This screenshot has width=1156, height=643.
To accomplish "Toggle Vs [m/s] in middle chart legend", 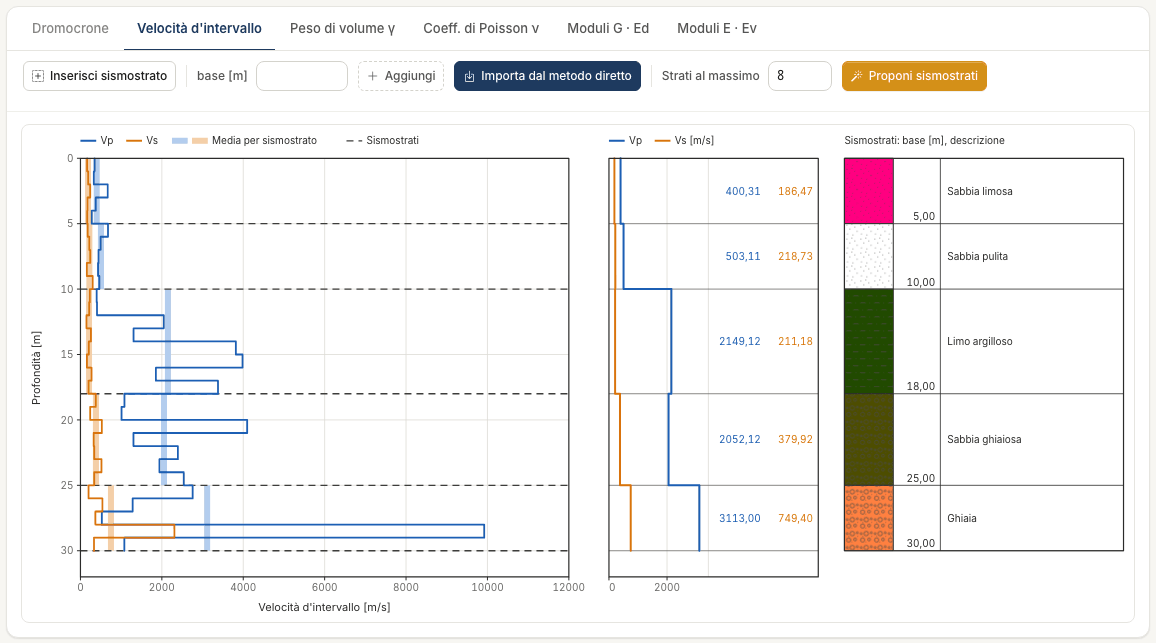I will pyautogui.click(x=684, y=140).
